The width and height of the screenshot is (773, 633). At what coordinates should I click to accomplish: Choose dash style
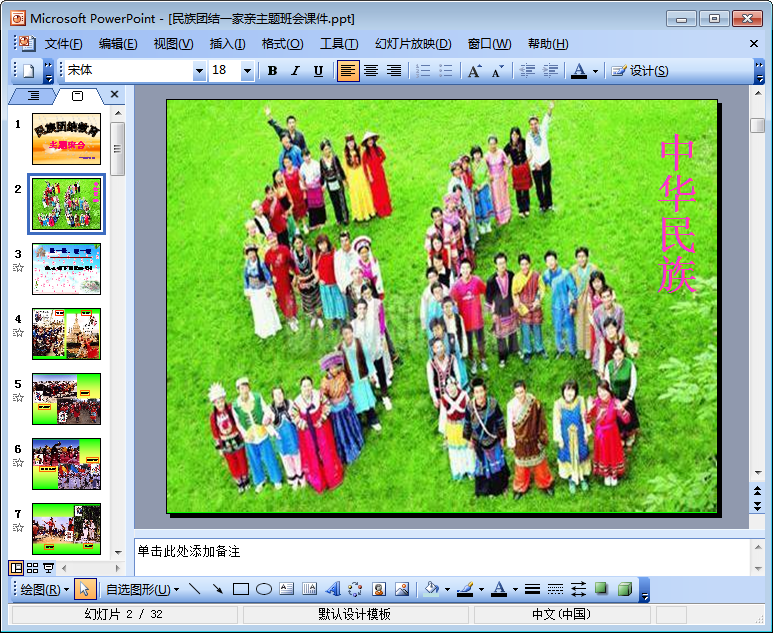555,589
